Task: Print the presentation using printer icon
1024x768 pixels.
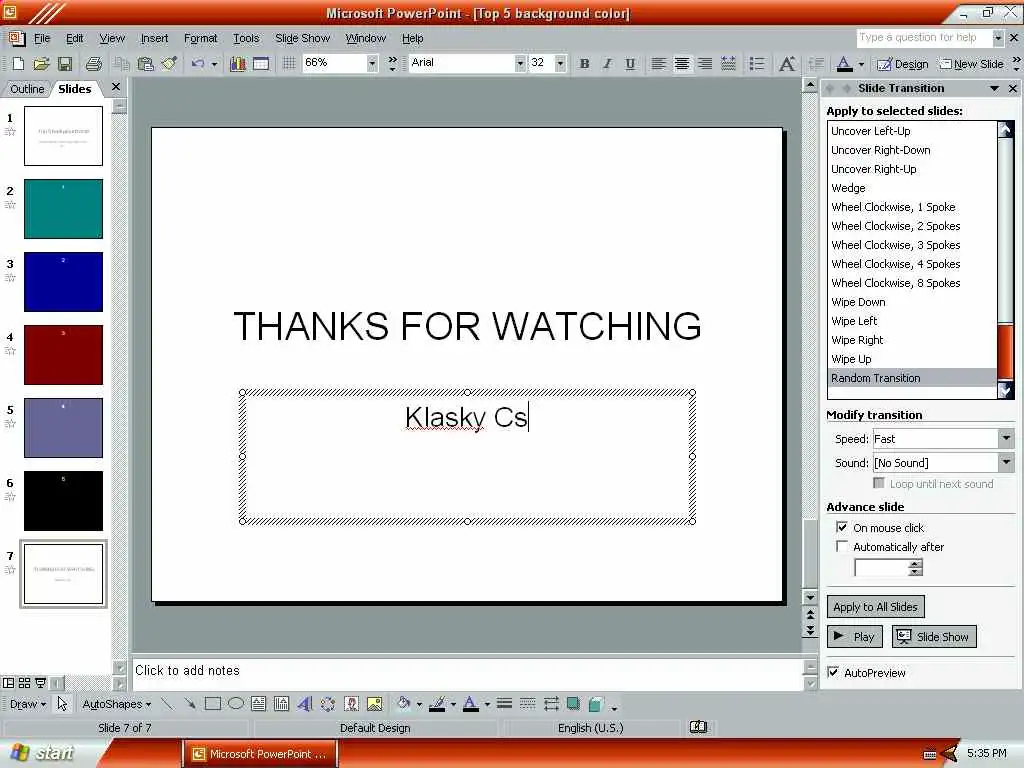Action: click(94, 63)
